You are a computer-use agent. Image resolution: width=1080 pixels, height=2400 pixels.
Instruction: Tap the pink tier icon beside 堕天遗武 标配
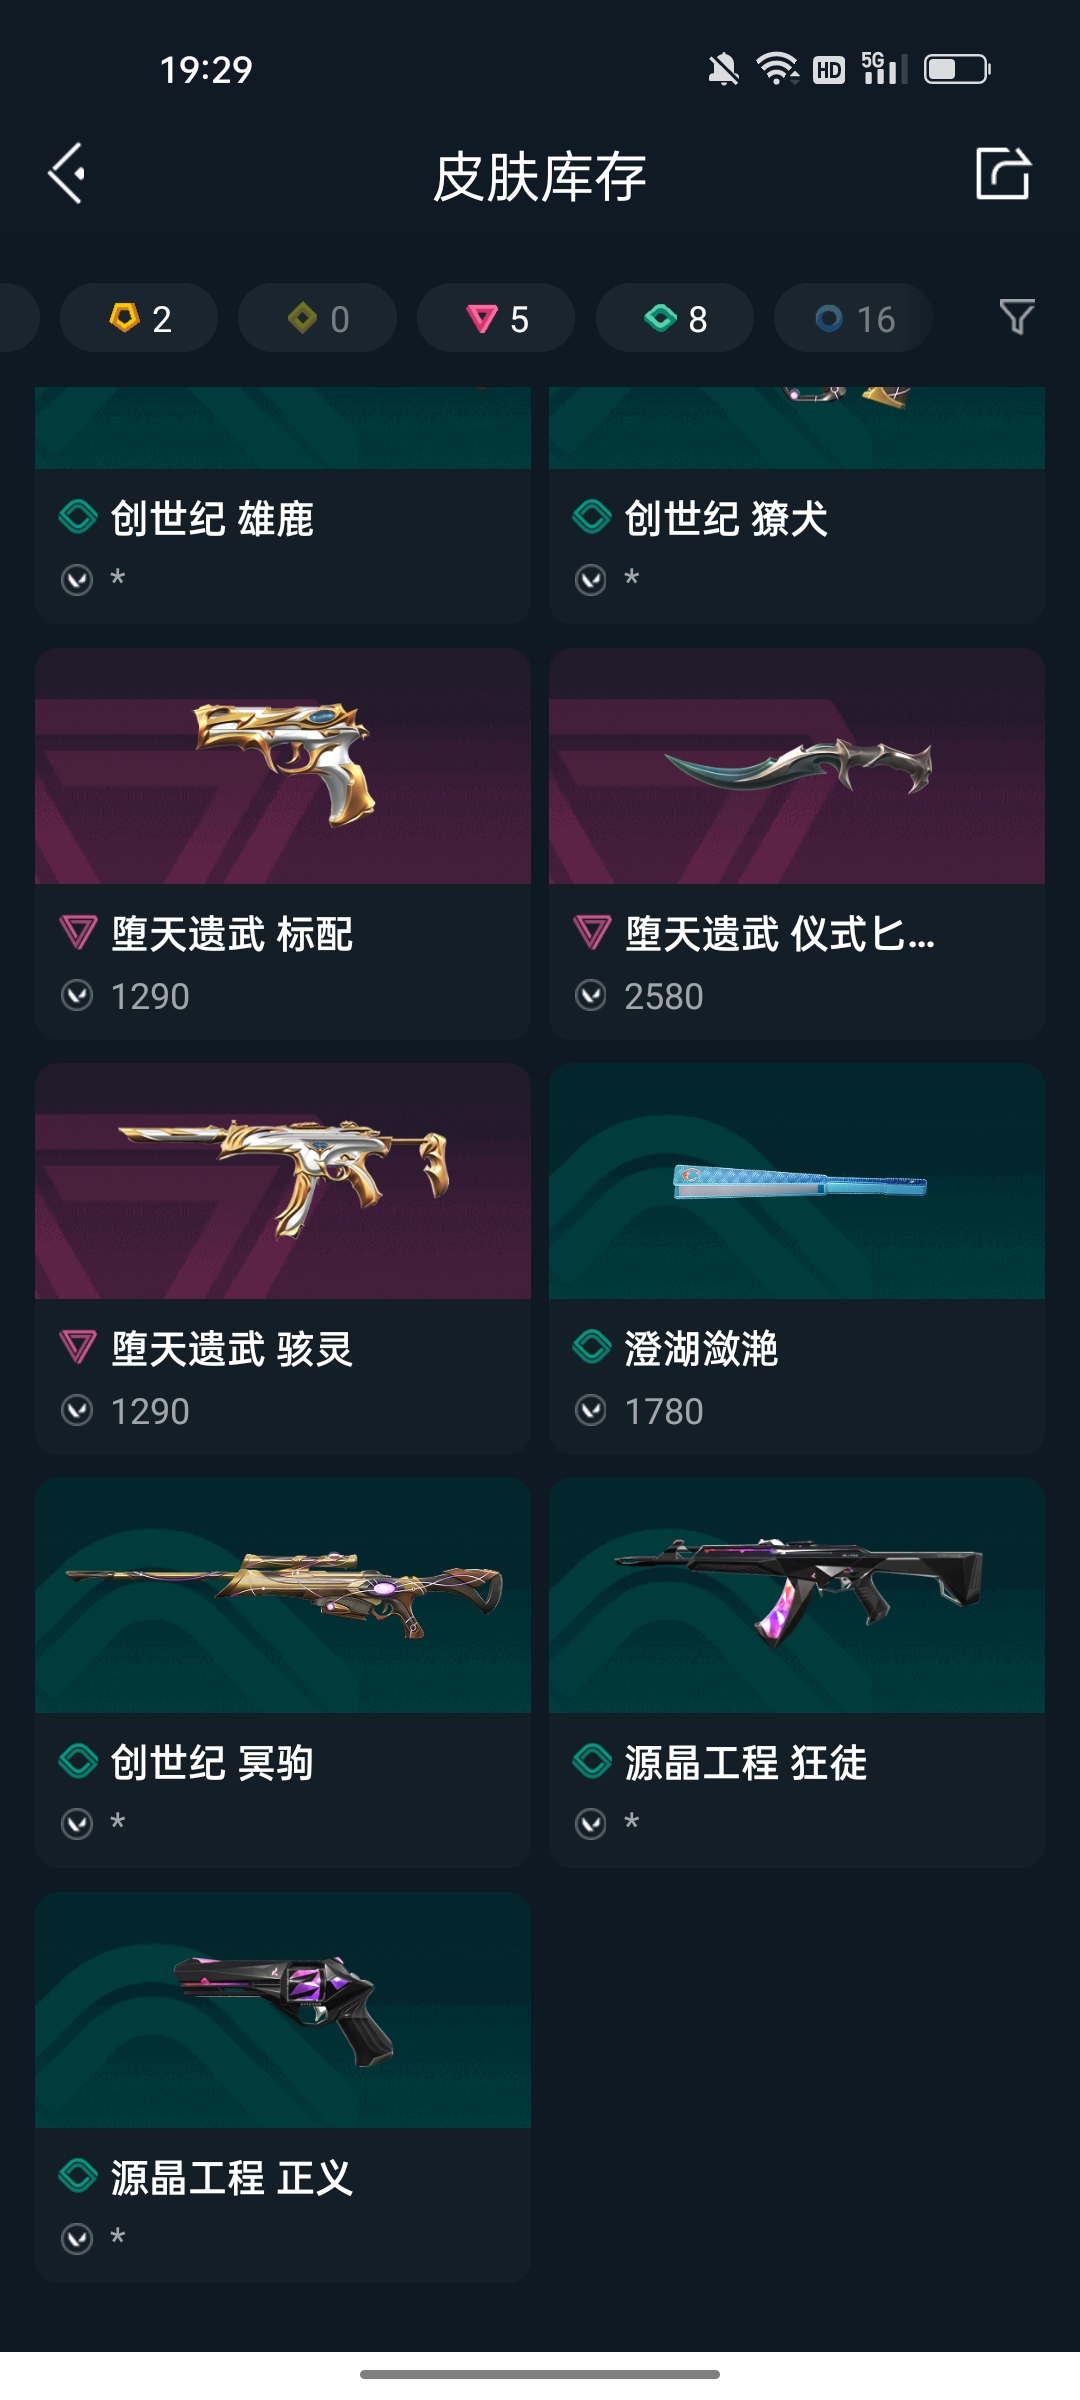(x=78, y=933)
